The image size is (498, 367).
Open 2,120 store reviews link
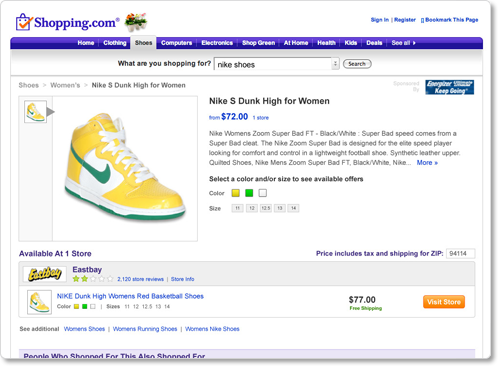[140, 279]
